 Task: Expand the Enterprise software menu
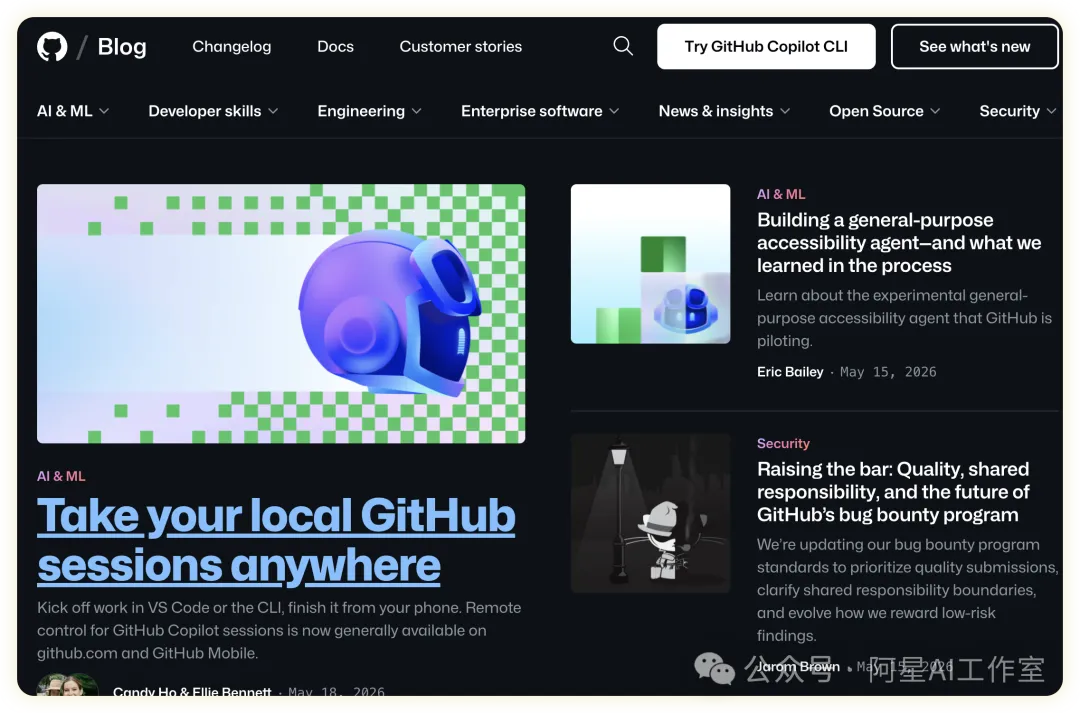540,111
